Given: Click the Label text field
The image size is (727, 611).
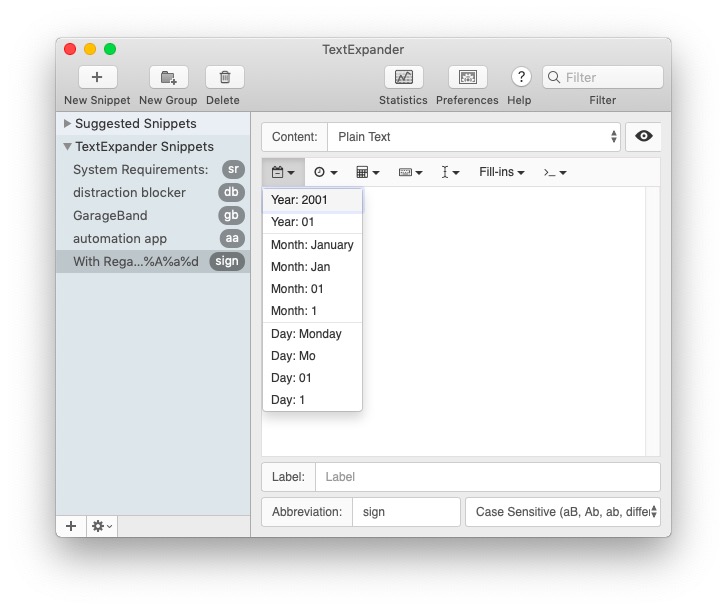Looking at the screenshot, I should pos(488,477).
